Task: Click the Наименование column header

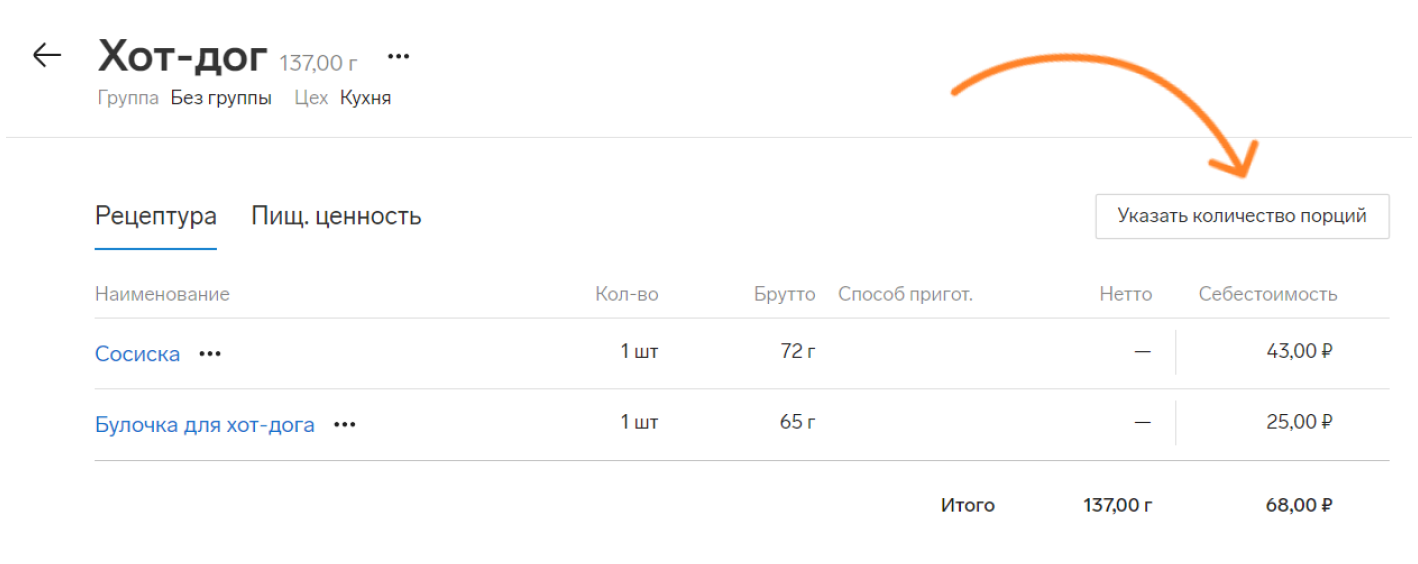Action: tap(162, 294)
